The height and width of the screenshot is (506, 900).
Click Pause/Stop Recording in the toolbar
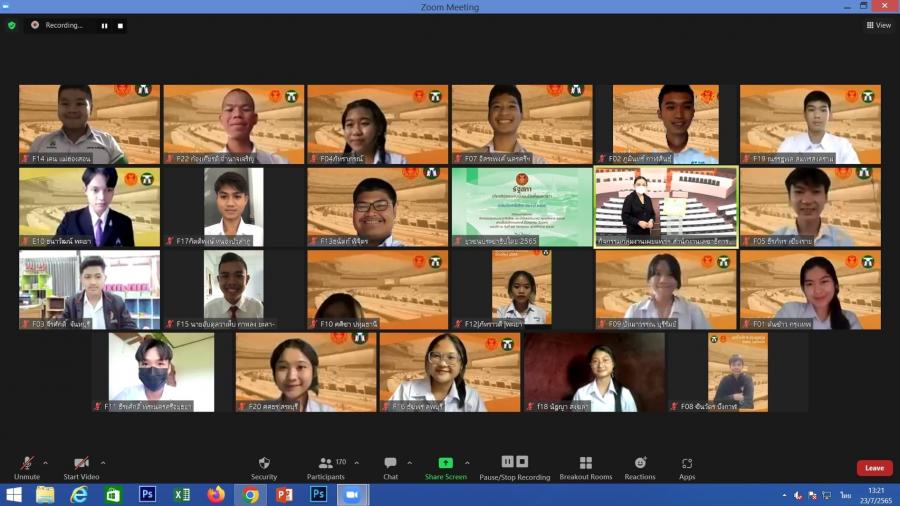[x=514, y=467]
